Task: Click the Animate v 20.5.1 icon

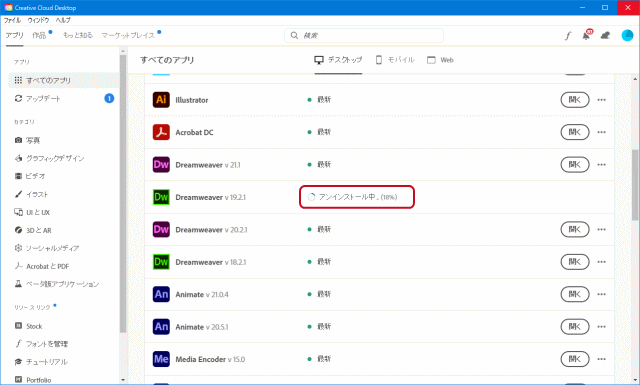Action: click(x=161, y=327)
